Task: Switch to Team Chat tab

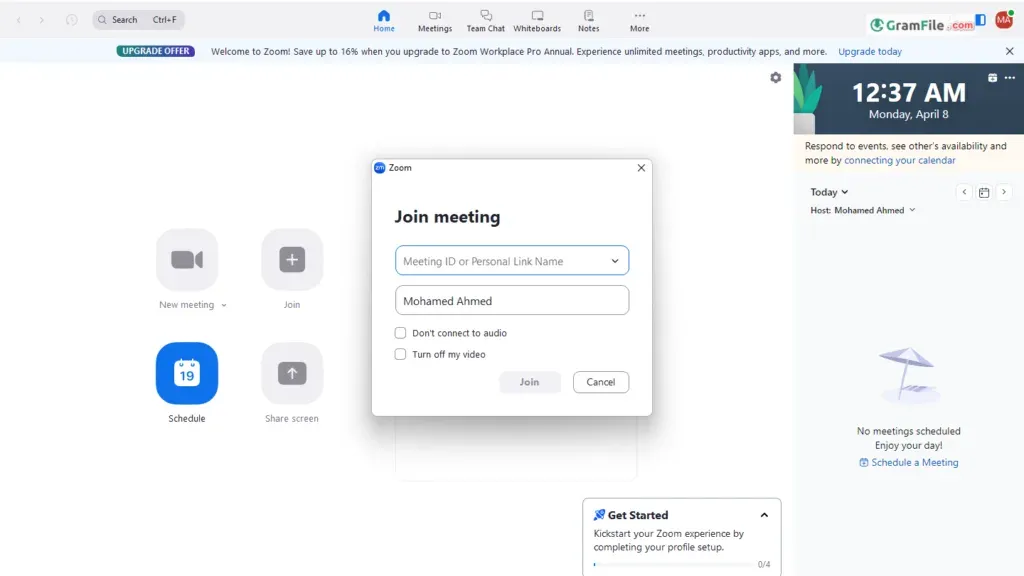Action: [x=485, y=21]
